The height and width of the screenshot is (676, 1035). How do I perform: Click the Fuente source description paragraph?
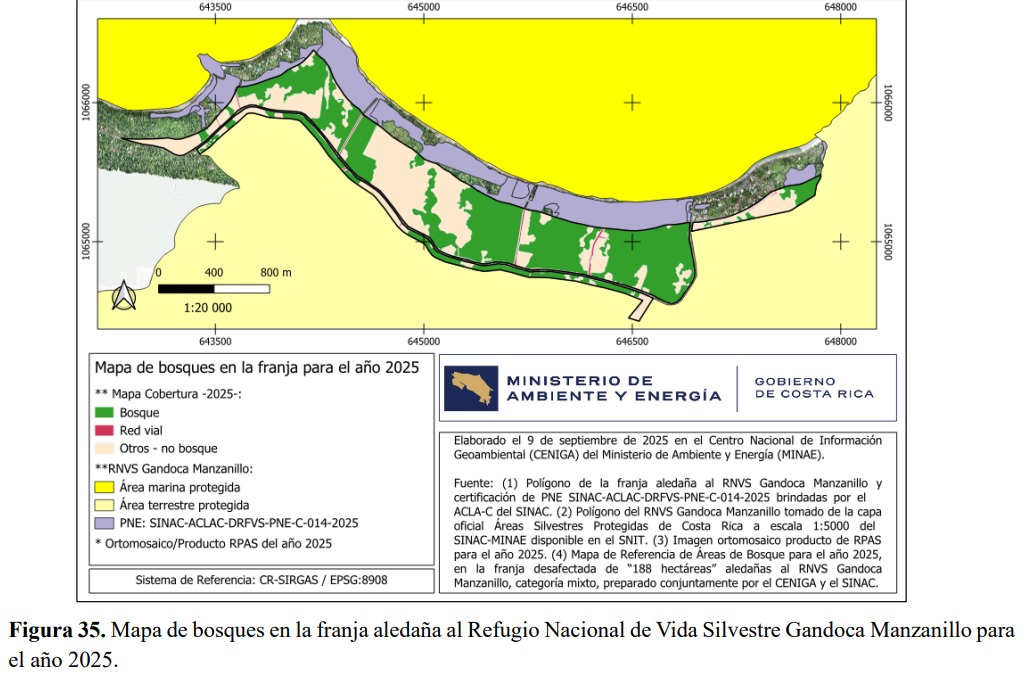click(x=667, y=533)
